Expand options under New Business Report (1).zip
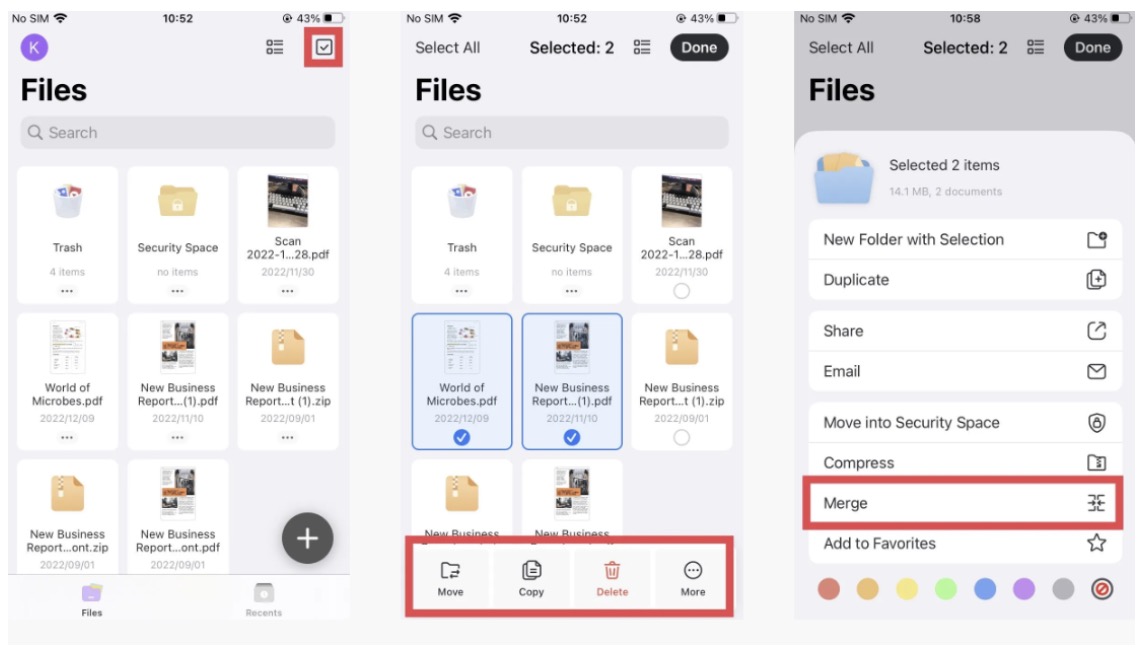The image size is (1146, 658). [287, 437]
